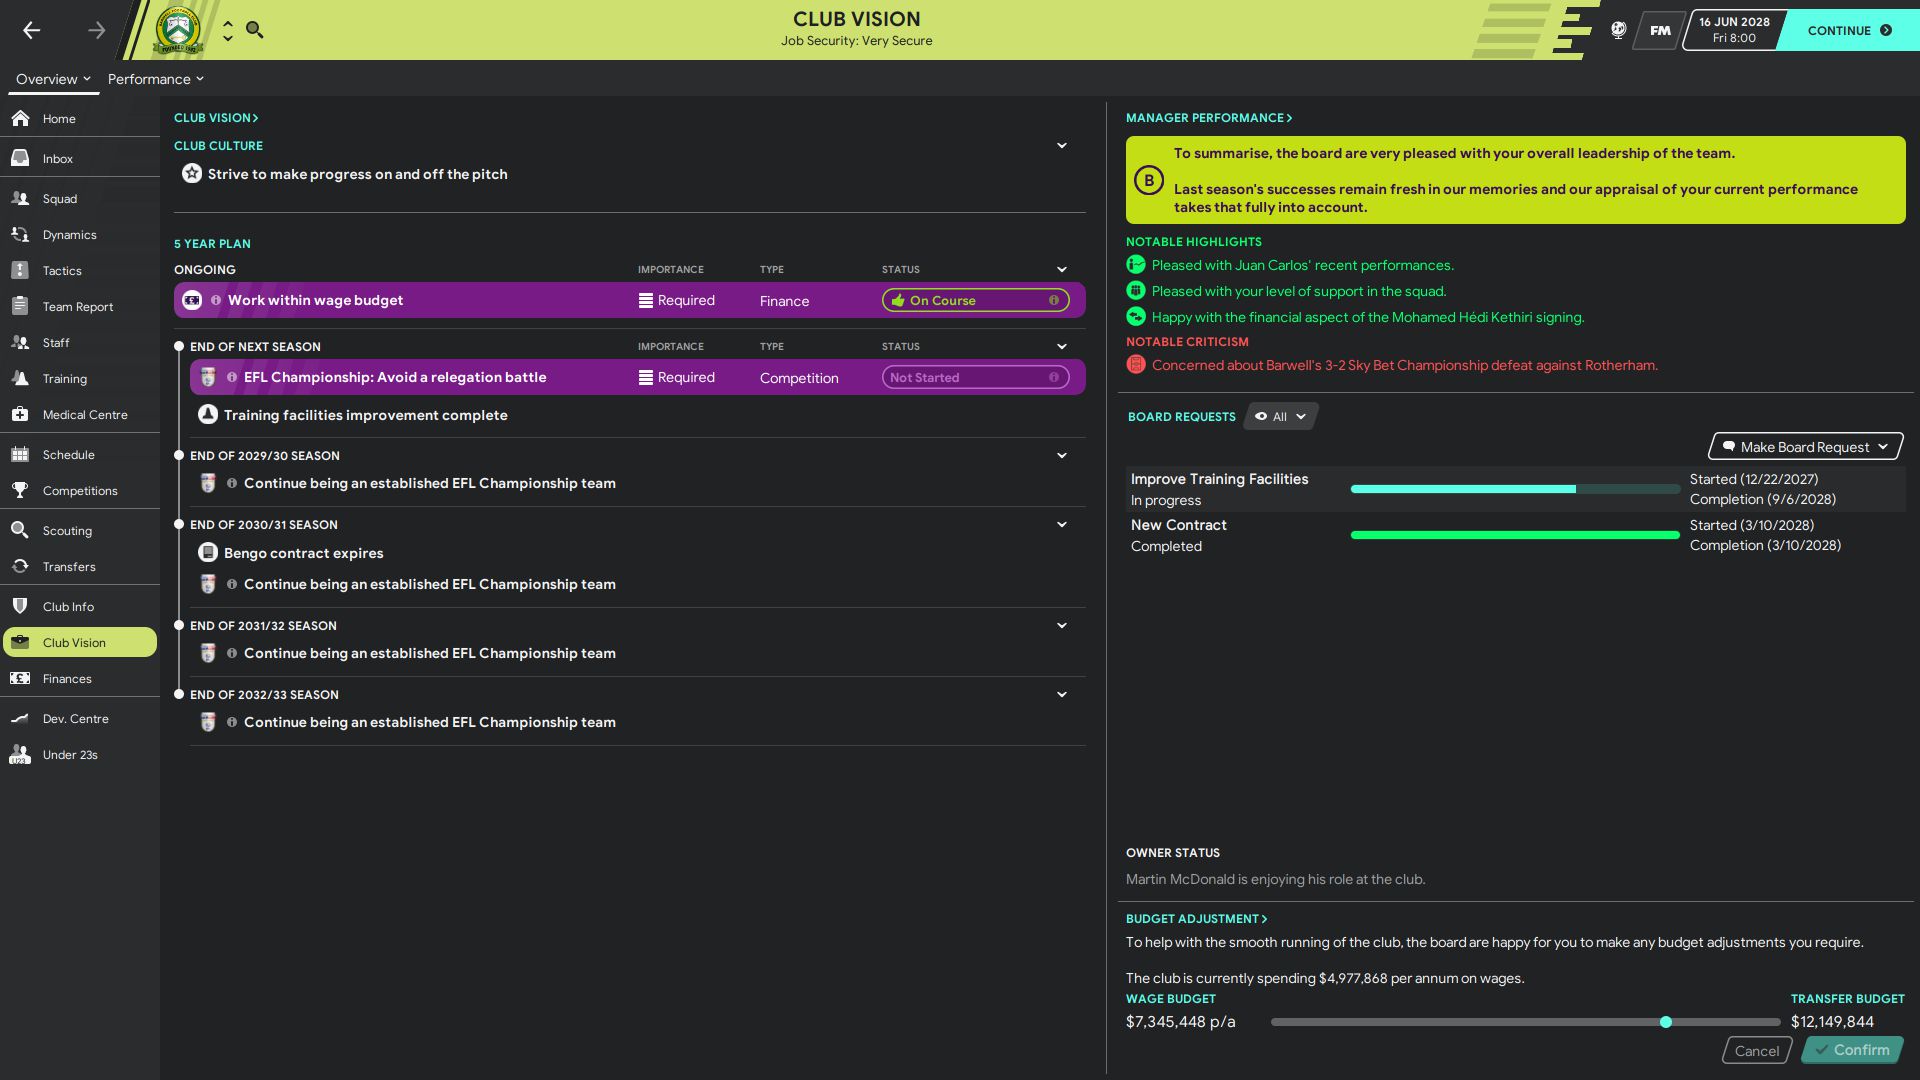Click the level of support highlight

tap(1298, 291)
